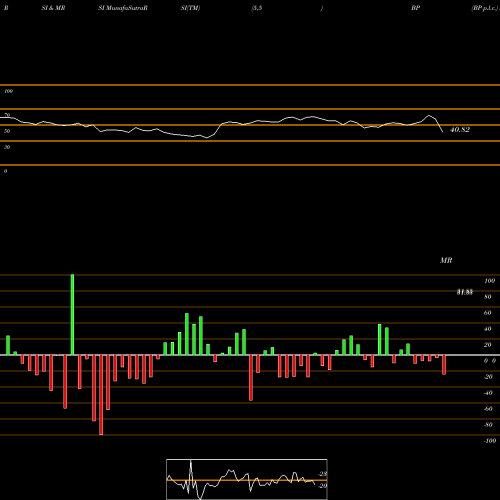Click the '30' level label on RSI chart
The width and height of the screenshot is (500, 500).
click(x=7, y=147)
